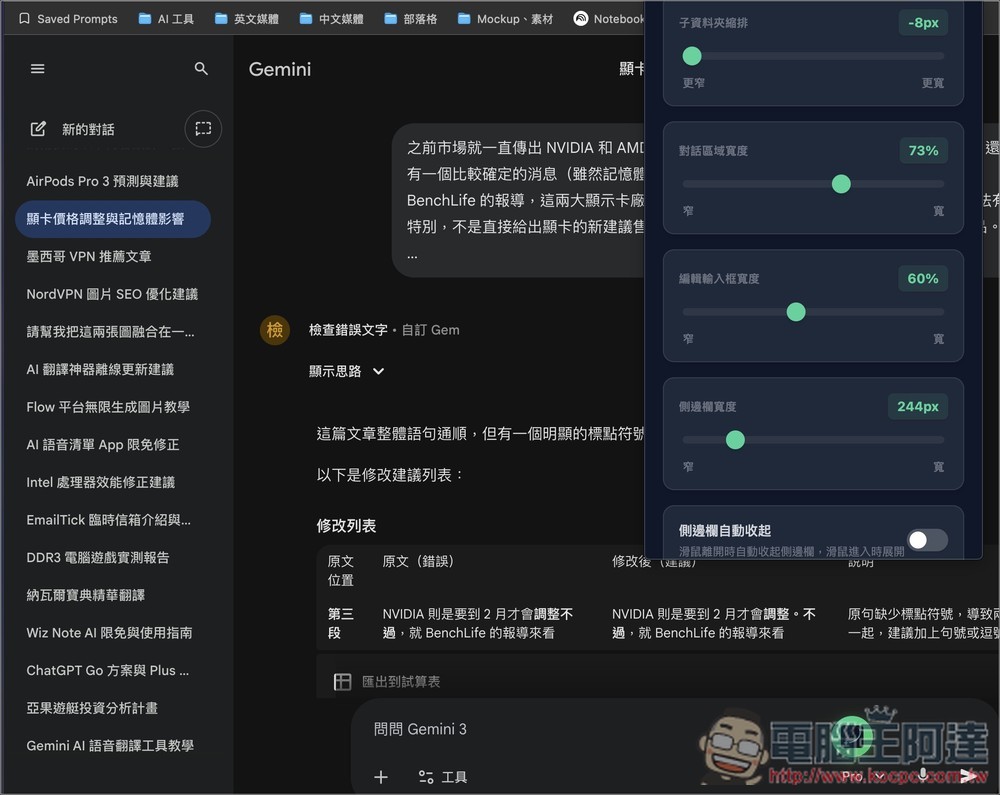Open the 部落格 bookmark folder
The image size is (1000, 795).
pos(413,18)
